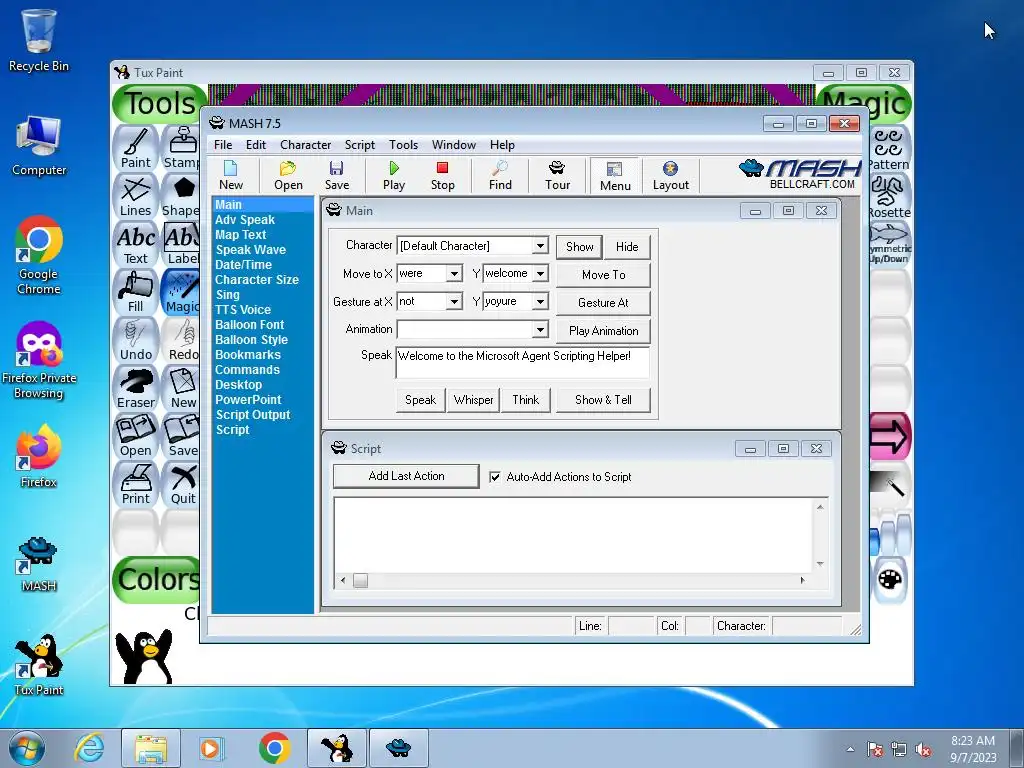This screenshot has width=1024, height=768.
Task: Select TTS Voice in the sidebar list
Action: [x=243, y=310]
